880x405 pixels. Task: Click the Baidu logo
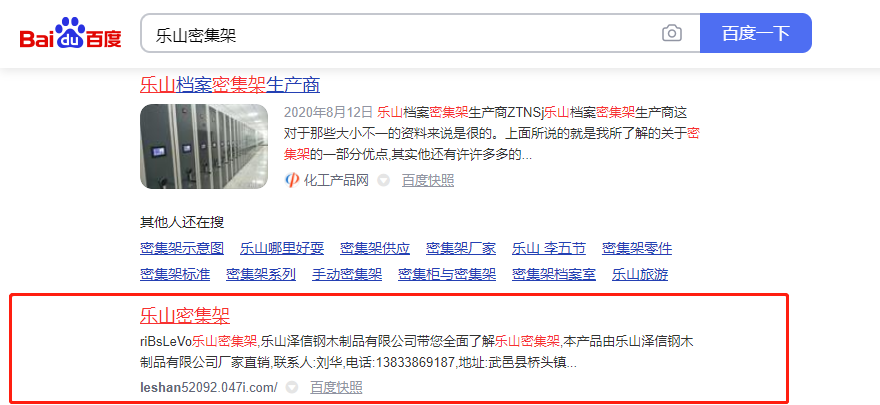[x=71, y=33]
